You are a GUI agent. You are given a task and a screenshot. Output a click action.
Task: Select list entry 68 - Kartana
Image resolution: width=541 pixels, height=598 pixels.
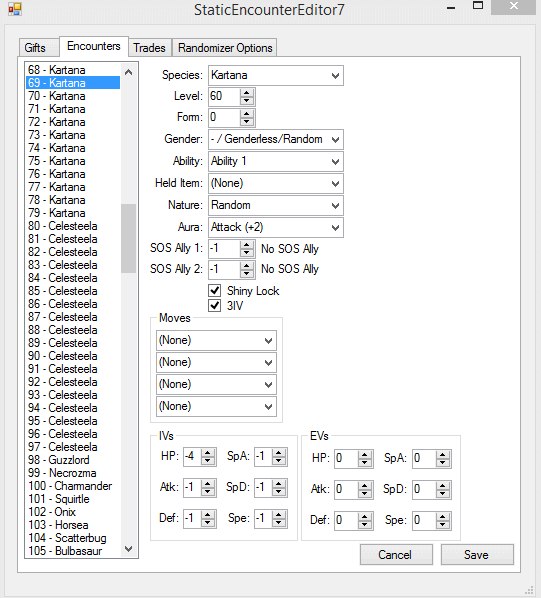click(x=73, y=70)
